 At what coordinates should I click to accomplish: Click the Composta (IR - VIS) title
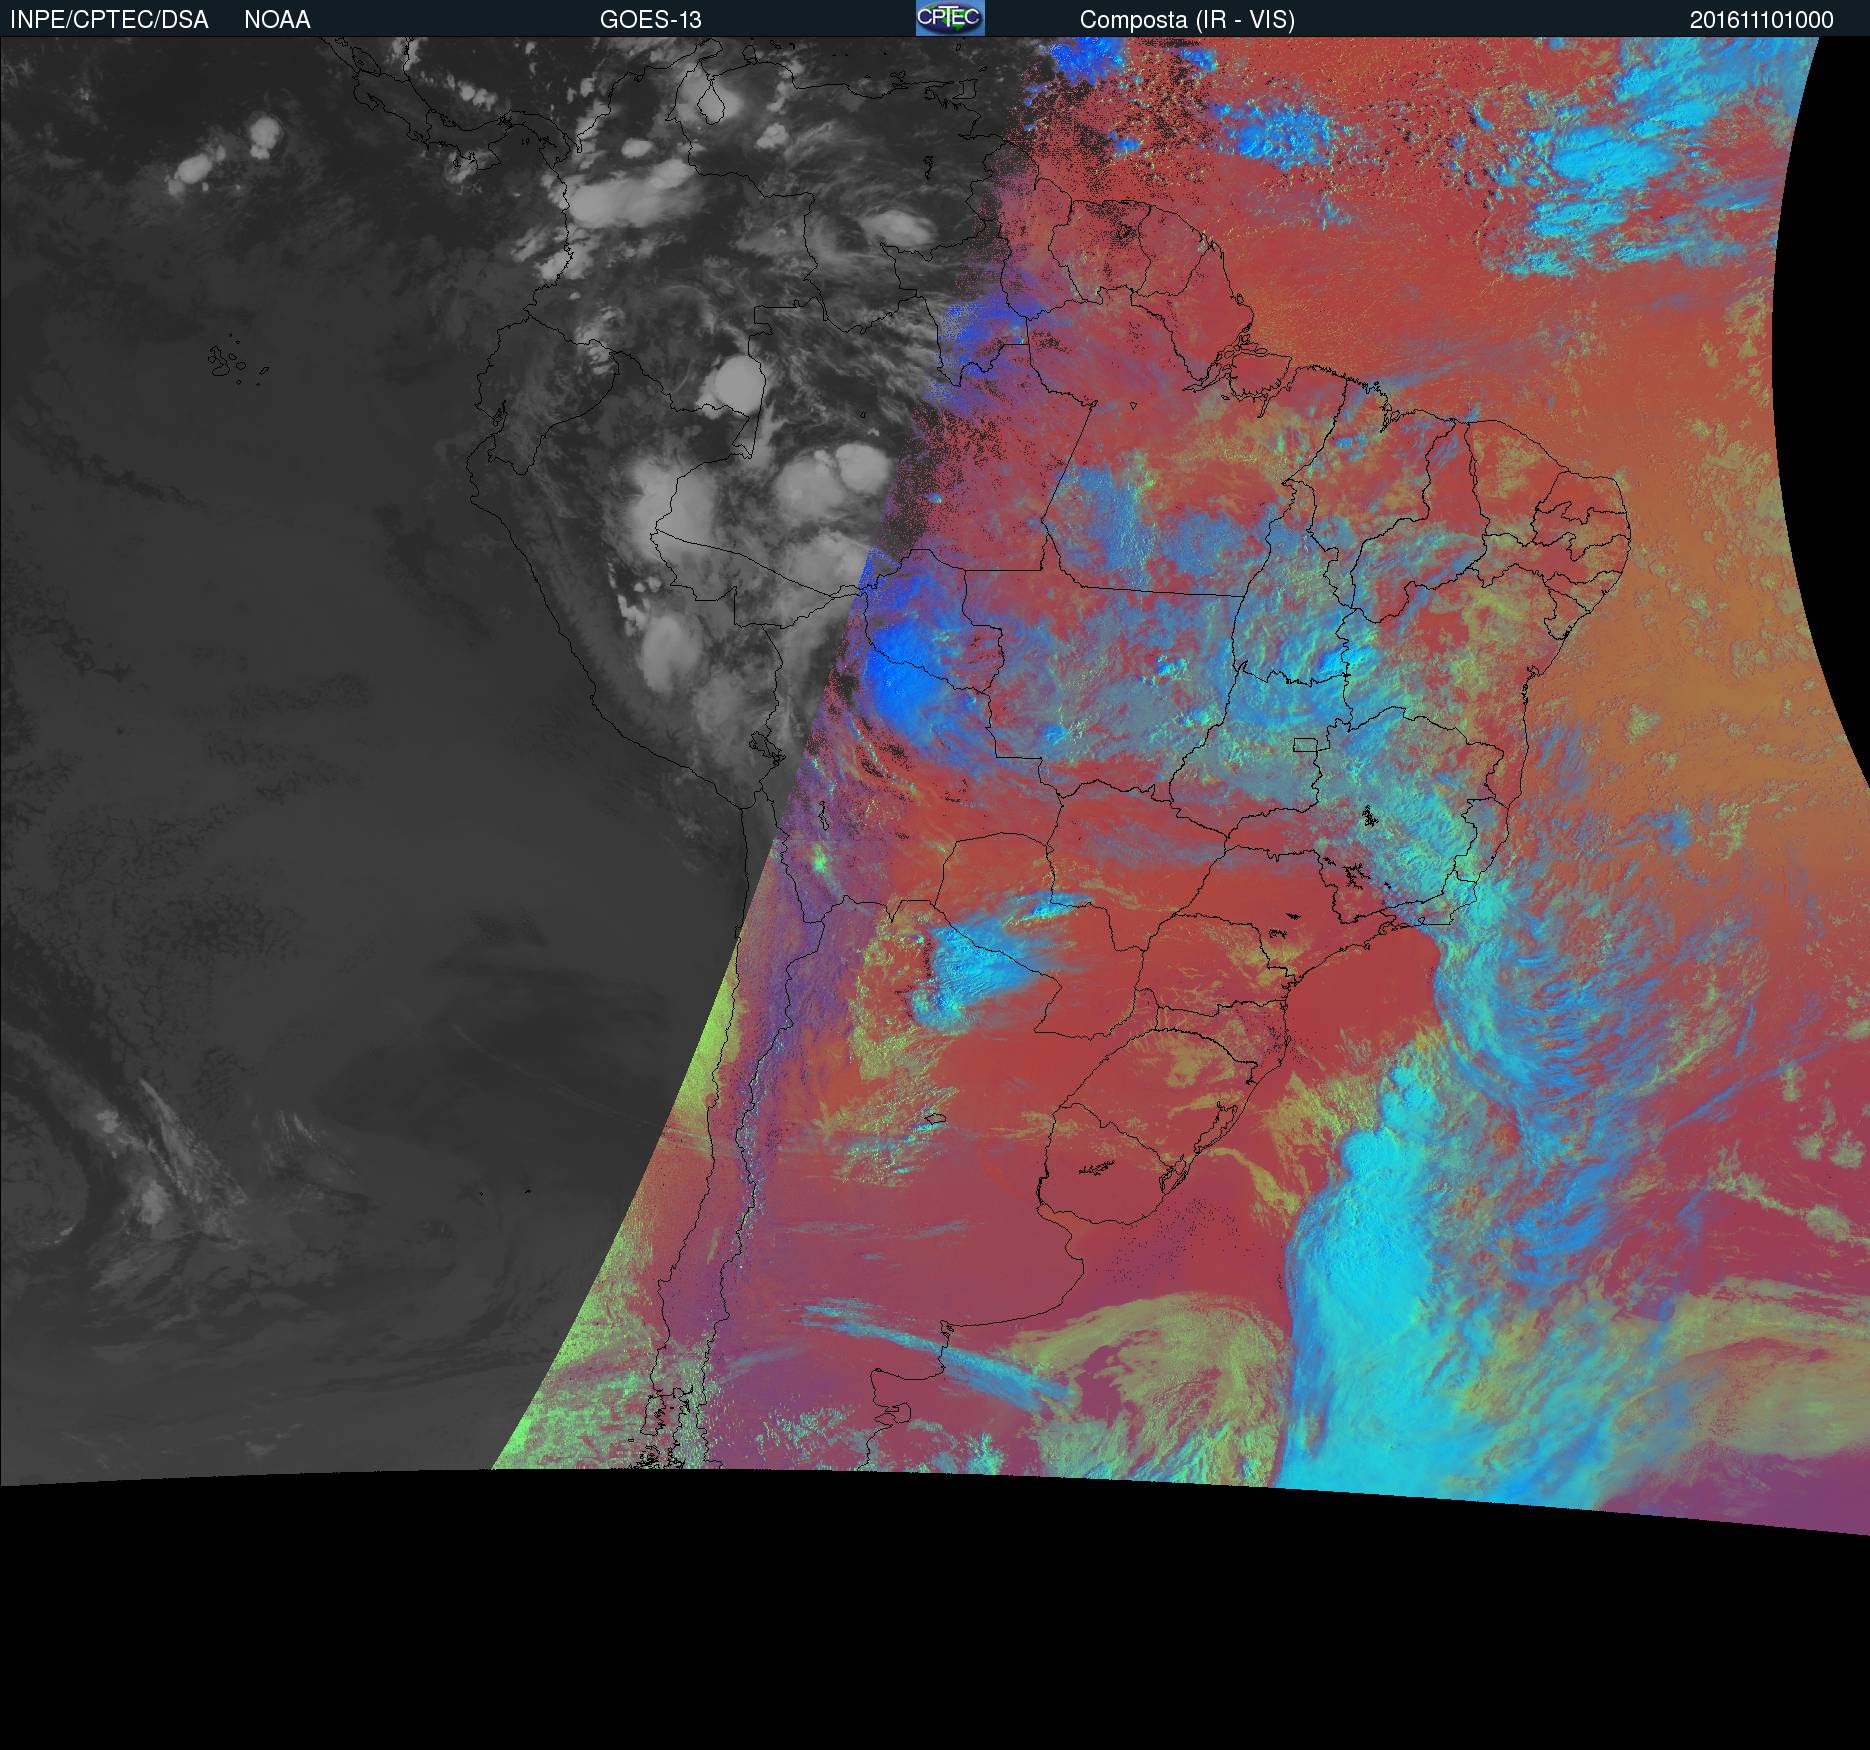pos(1187,20)
